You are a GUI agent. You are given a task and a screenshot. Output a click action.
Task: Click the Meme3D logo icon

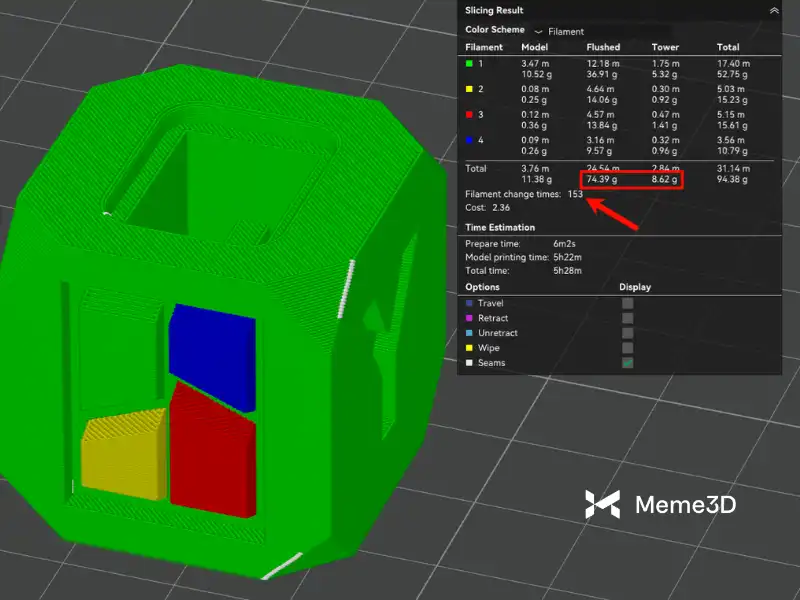[x=603, y=505]
